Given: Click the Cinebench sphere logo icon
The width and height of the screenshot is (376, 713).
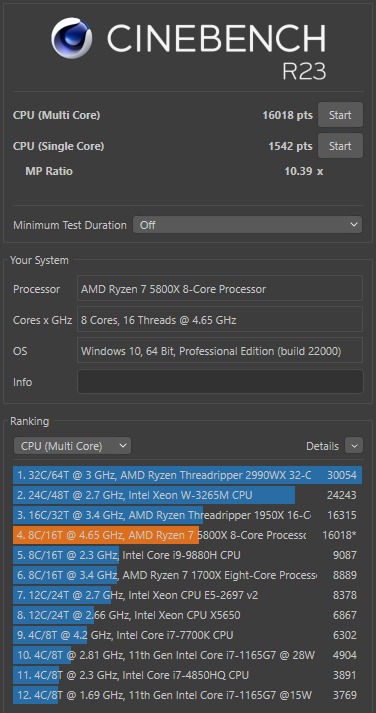Looking at the screenshot, I should point(71,38).
